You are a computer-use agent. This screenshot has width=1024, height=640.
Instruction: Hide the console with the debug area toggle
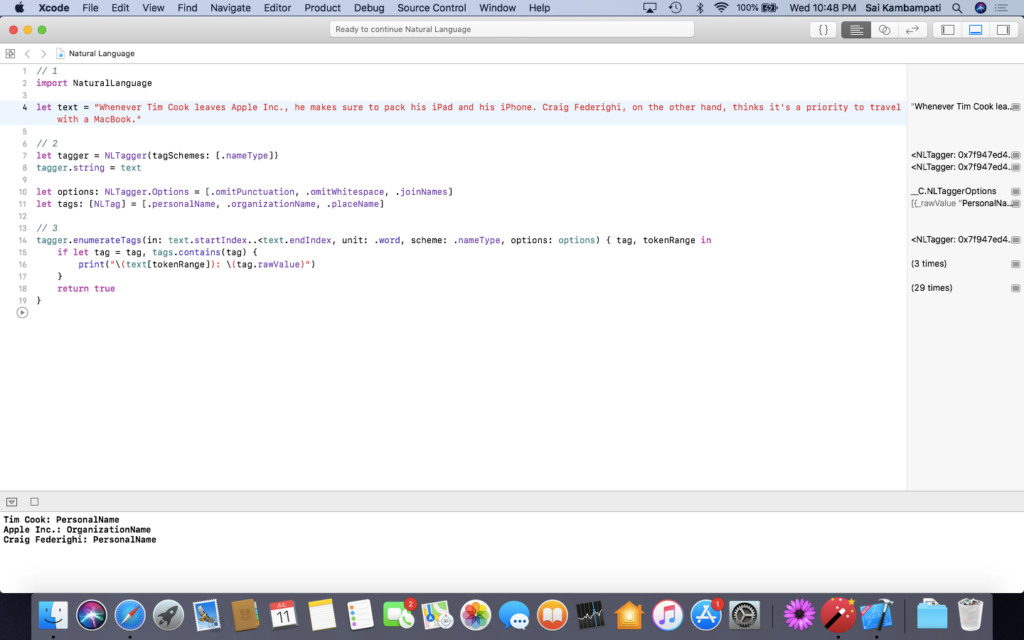(11, 502)
